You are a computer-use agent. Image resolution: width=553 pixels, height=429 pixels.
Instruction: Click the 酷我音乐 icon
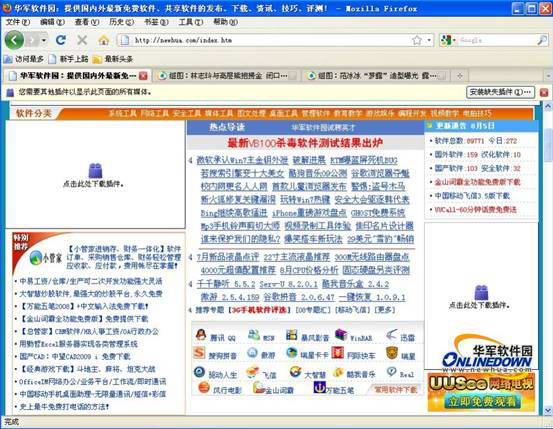click(338, 372)
